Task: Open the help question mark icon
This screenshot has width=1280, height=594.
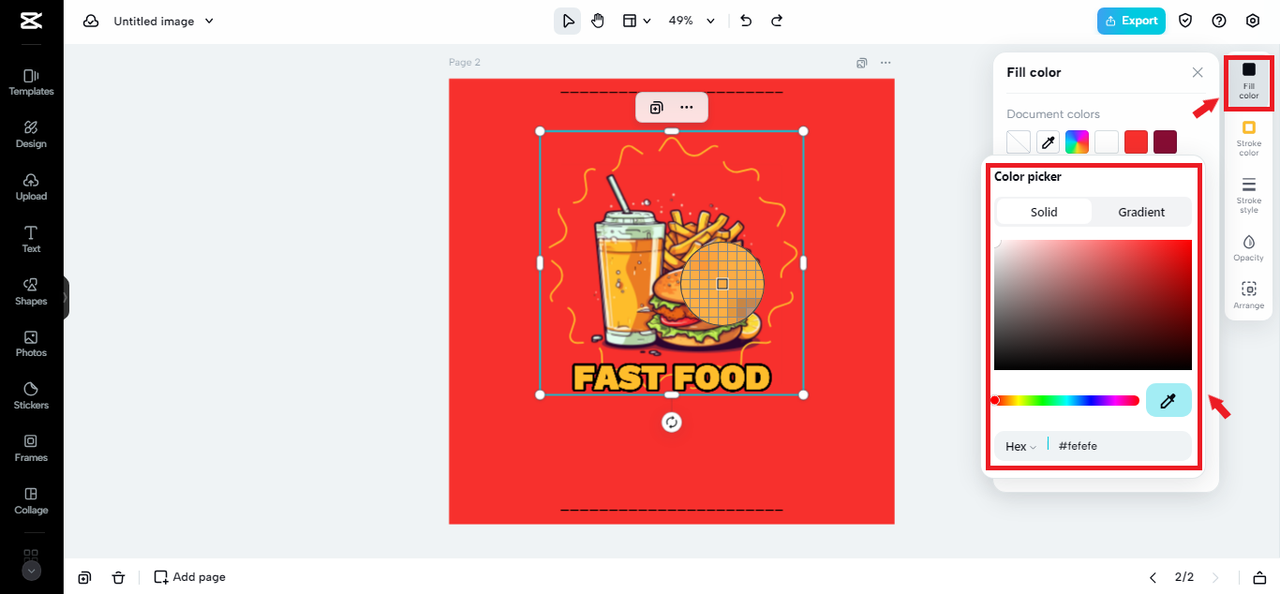Action: click(x=1219, y=21)
